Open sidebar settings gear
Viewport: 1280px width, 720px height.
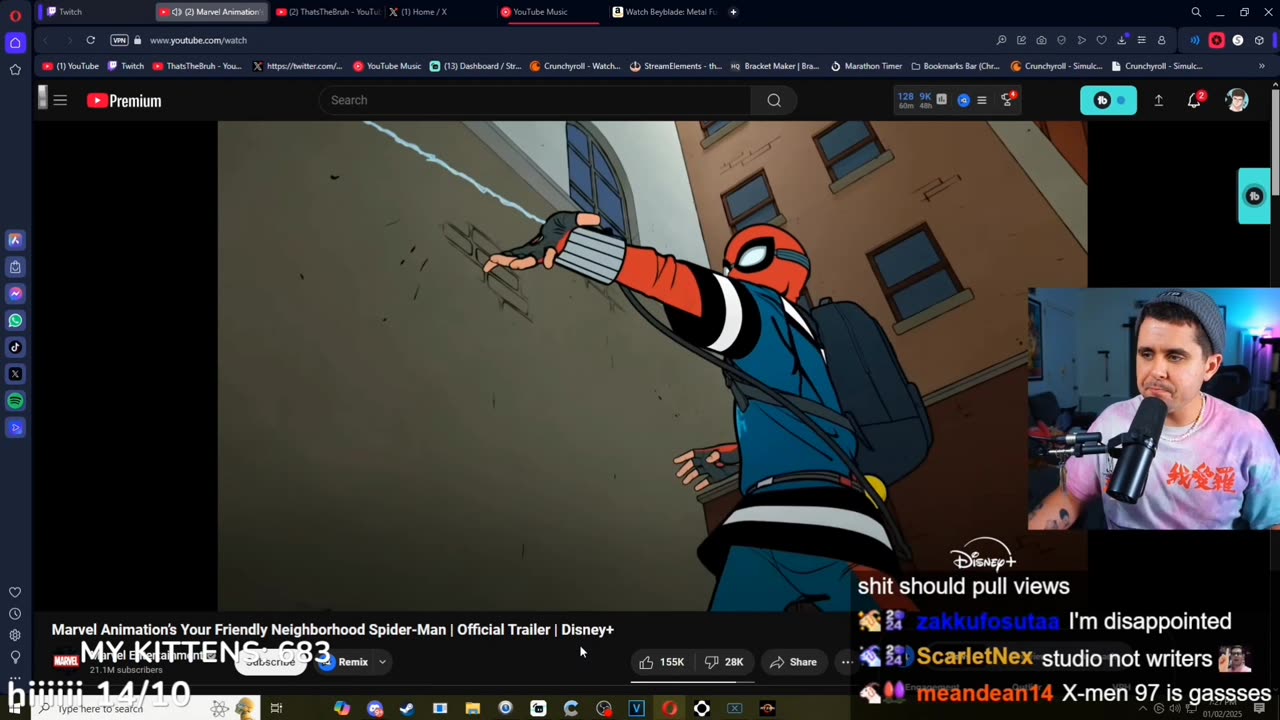15,635
